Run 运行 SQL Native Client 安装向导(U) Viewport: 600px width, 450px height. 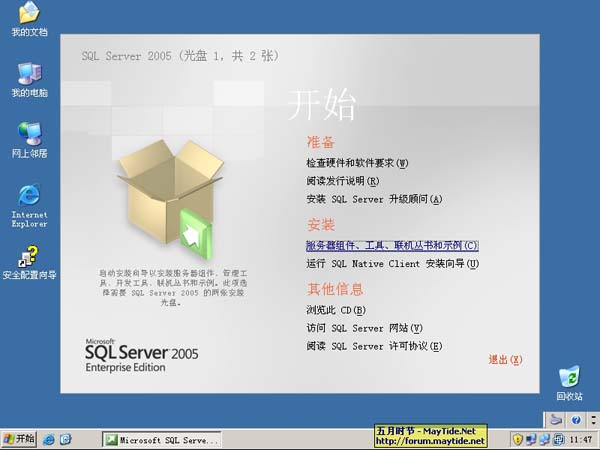tap(392, 264)
